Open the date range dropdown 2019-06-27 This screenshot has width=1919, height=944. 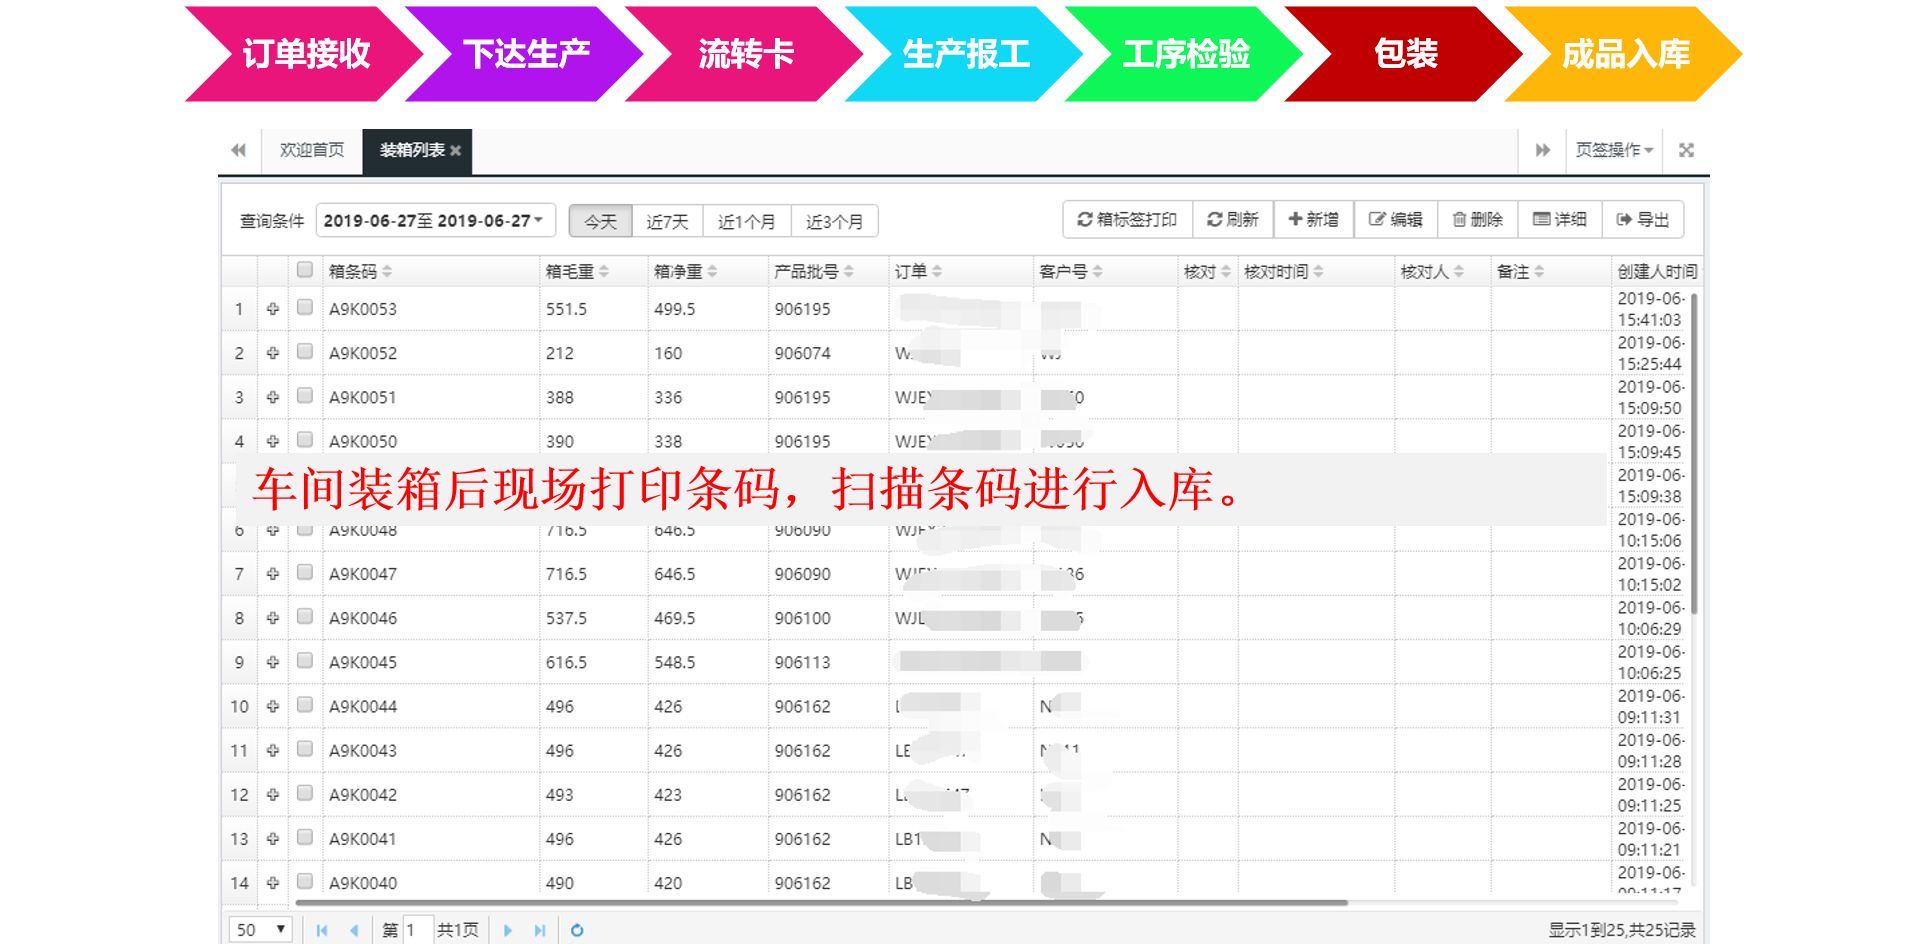click(435, 221)
